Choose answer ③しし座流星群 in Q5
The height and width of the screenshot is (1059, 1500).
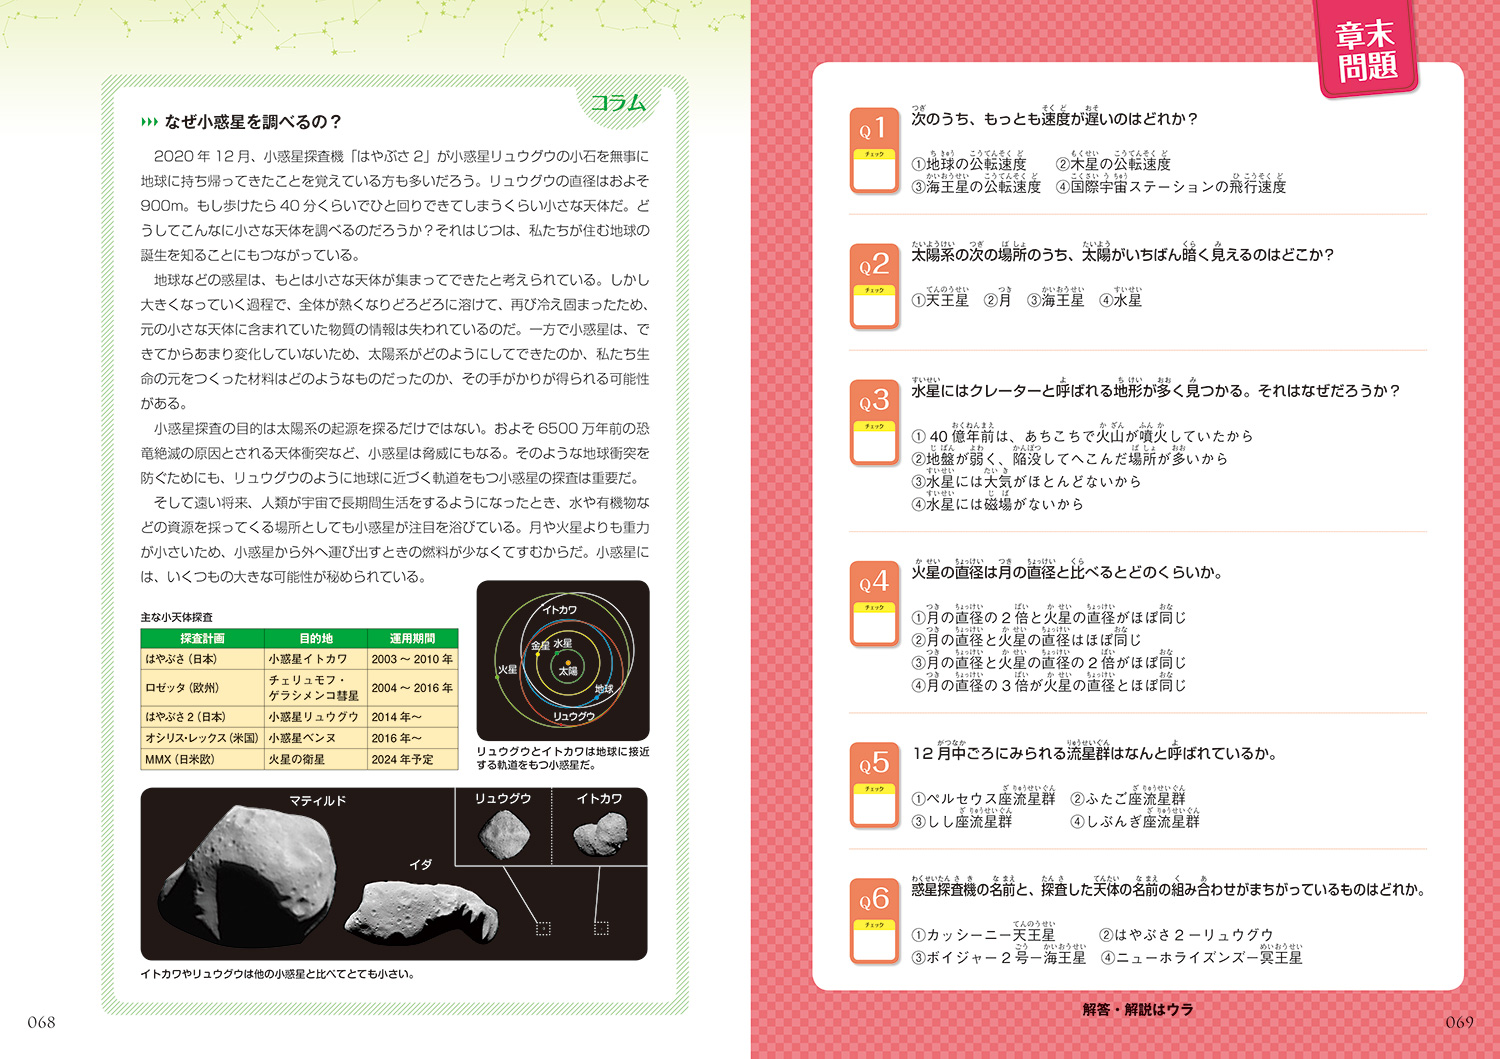(962, 821)
